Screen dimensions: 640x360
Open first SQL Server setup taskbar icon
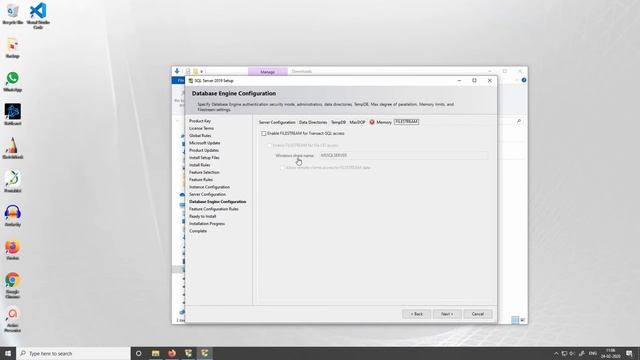tap(188, 353)
